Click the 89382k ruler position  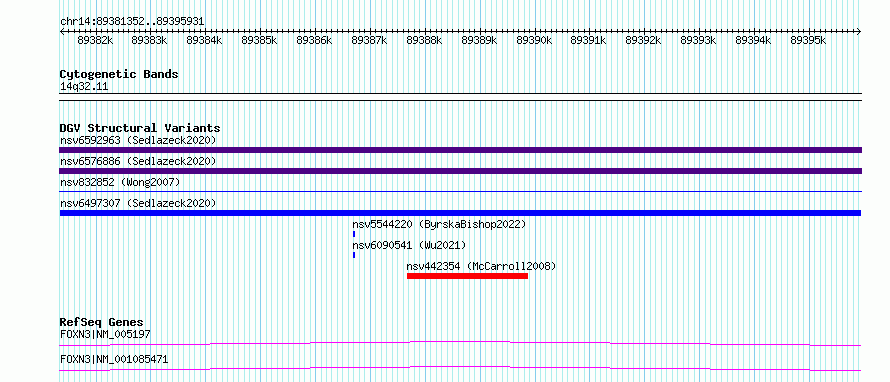click(x=95, y=40)
